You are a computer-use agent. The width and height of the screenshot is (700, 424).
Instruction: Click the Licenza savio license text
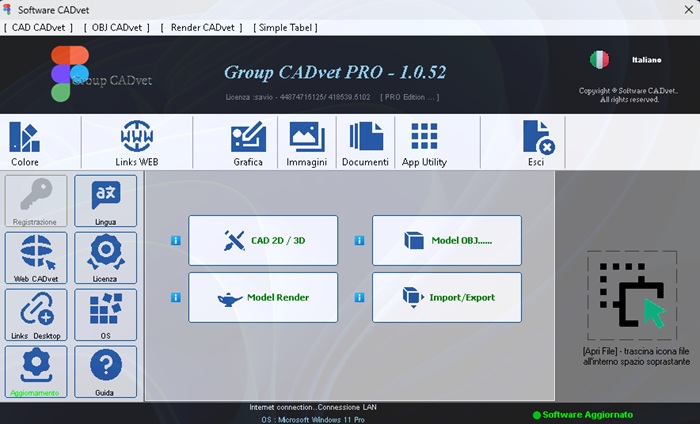(x=298, y=97)
